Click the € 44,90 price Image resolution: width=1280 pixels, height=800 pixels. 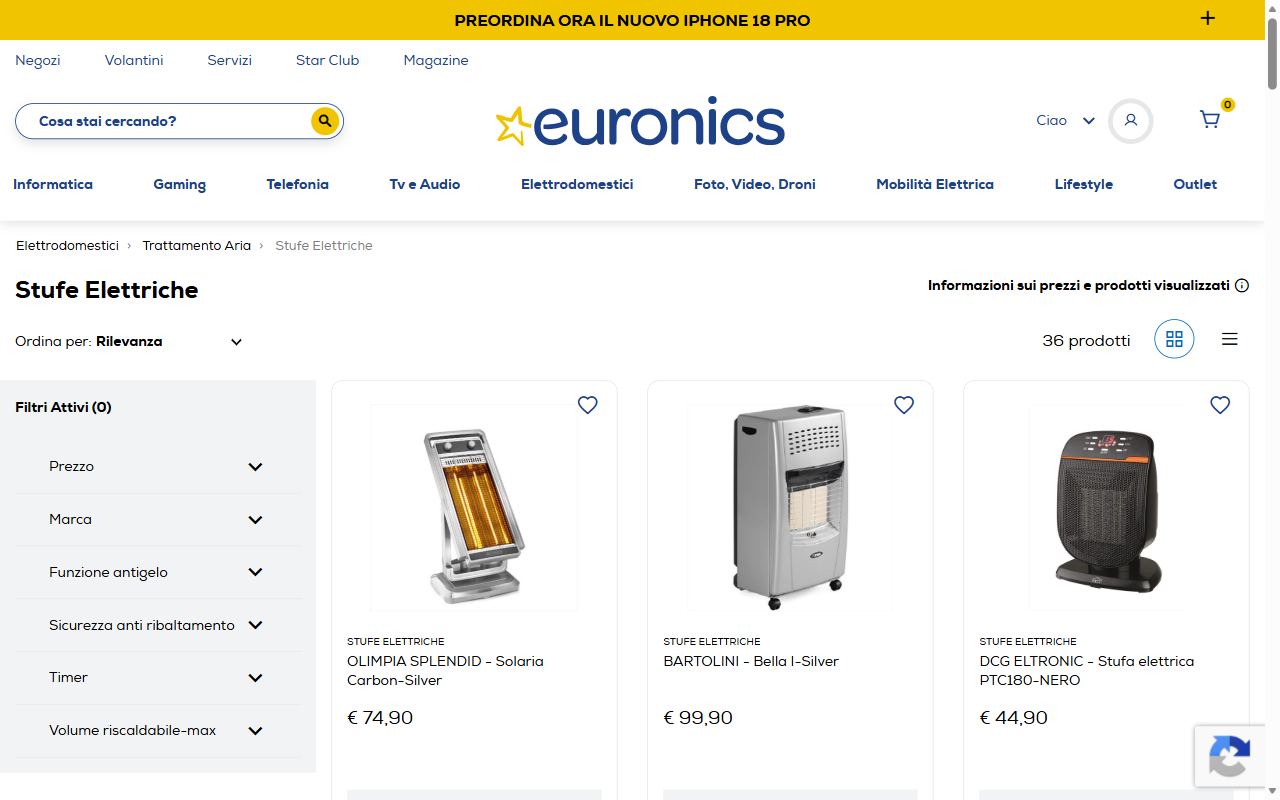(1014, 718)
